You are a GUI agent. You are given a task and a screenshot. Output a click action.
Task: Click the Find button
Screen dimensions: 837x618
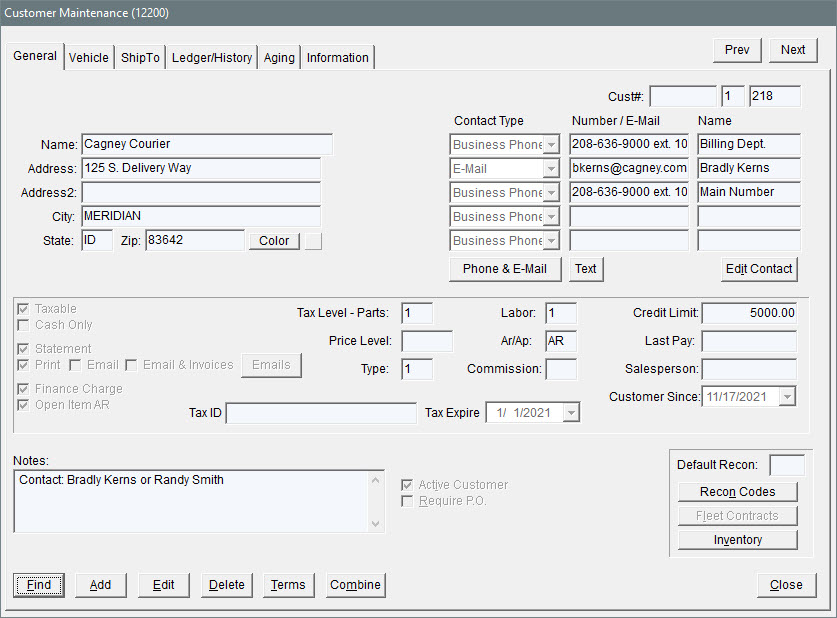[x=39, y=585]
